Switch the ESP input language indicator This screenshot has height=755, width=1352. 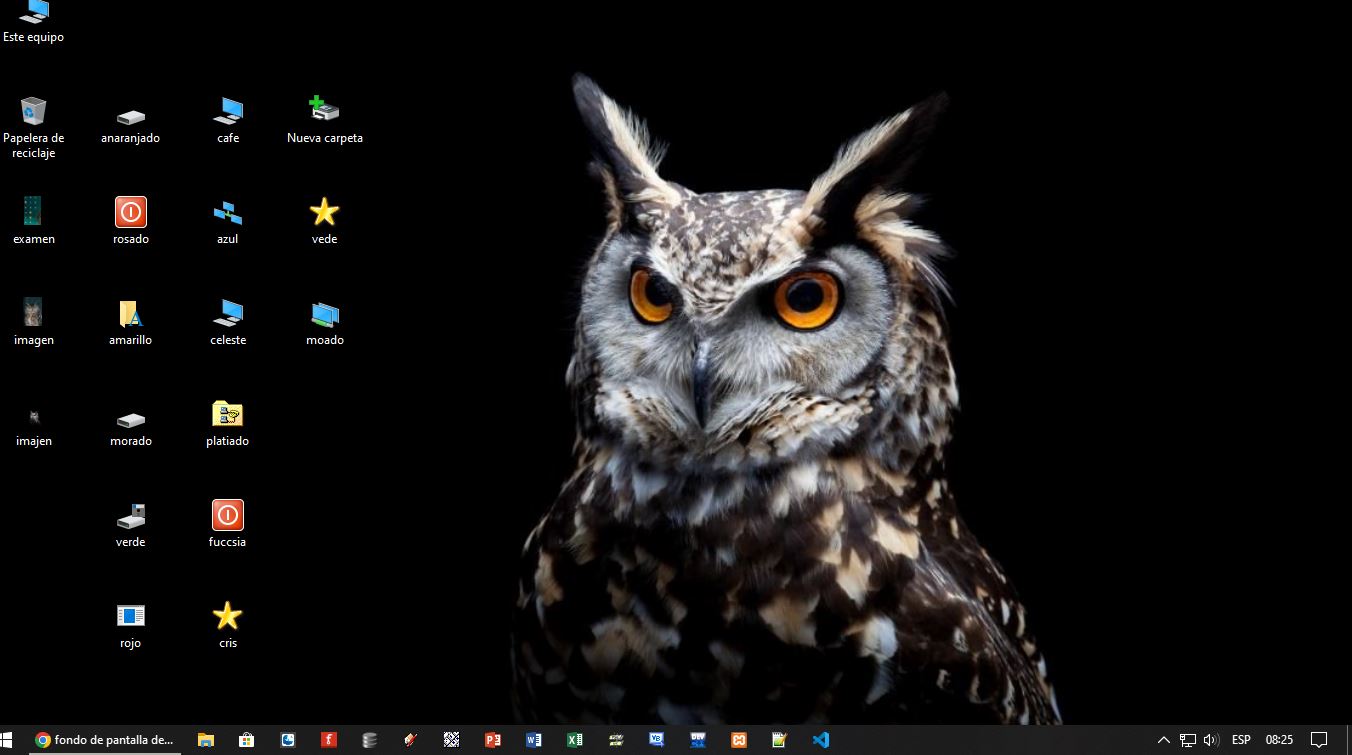click(x=1241, y=740)
